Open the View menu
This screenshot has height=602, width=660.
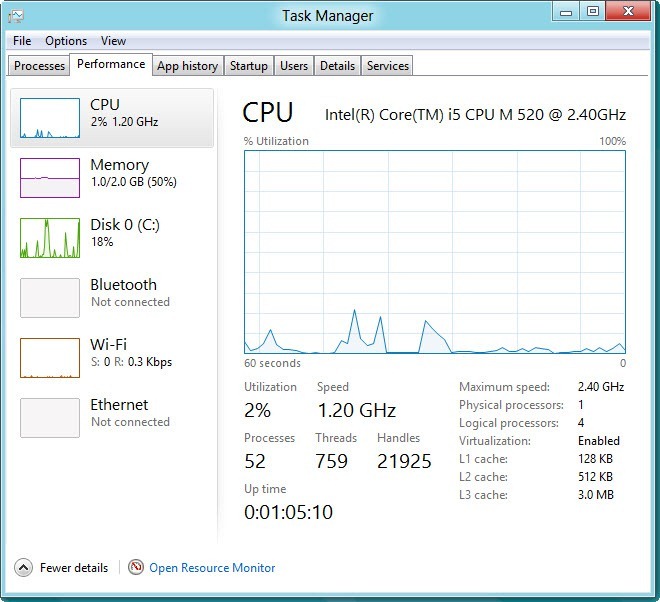113,41
